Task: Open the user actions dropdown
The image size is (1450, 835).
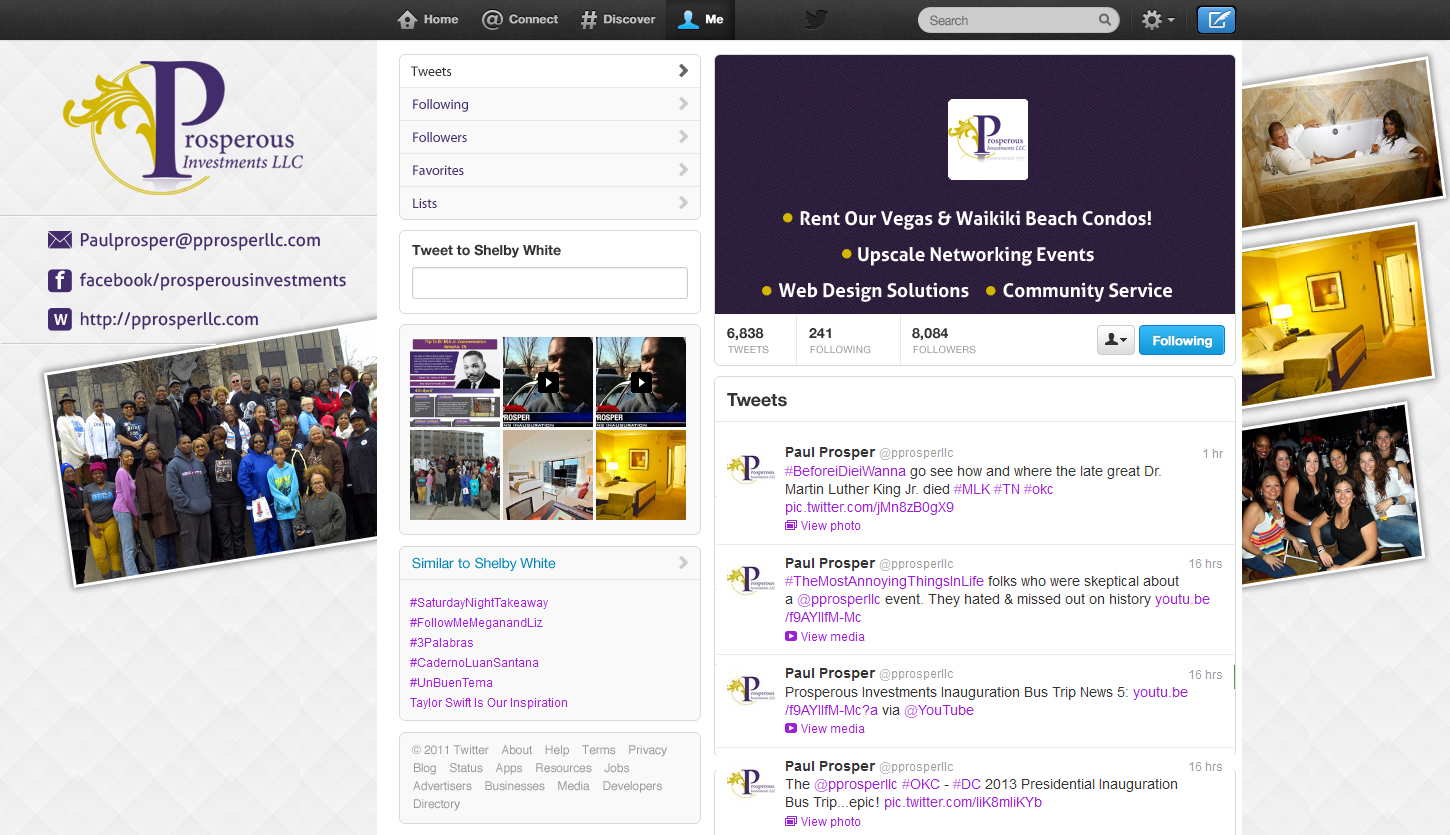Action: (x=1115, y=341)
